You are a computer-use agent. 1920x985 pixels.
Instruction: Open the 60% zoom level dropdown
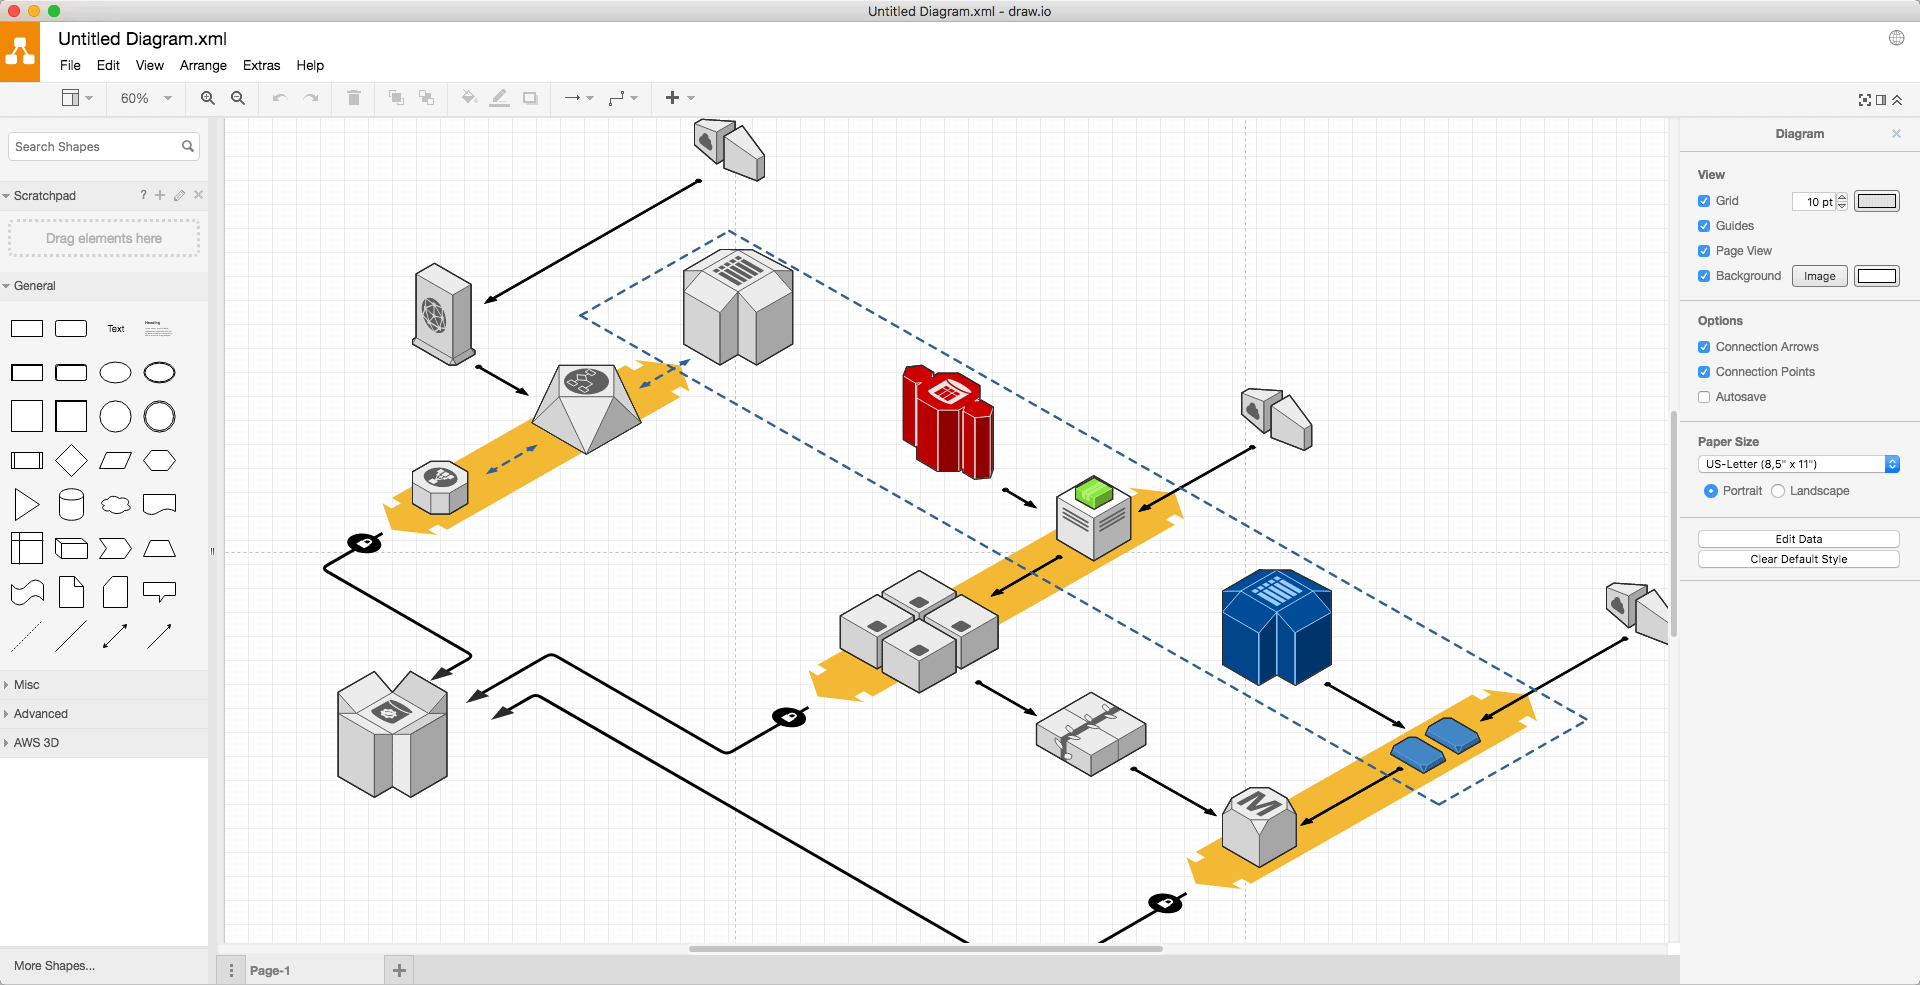point(146,98)
